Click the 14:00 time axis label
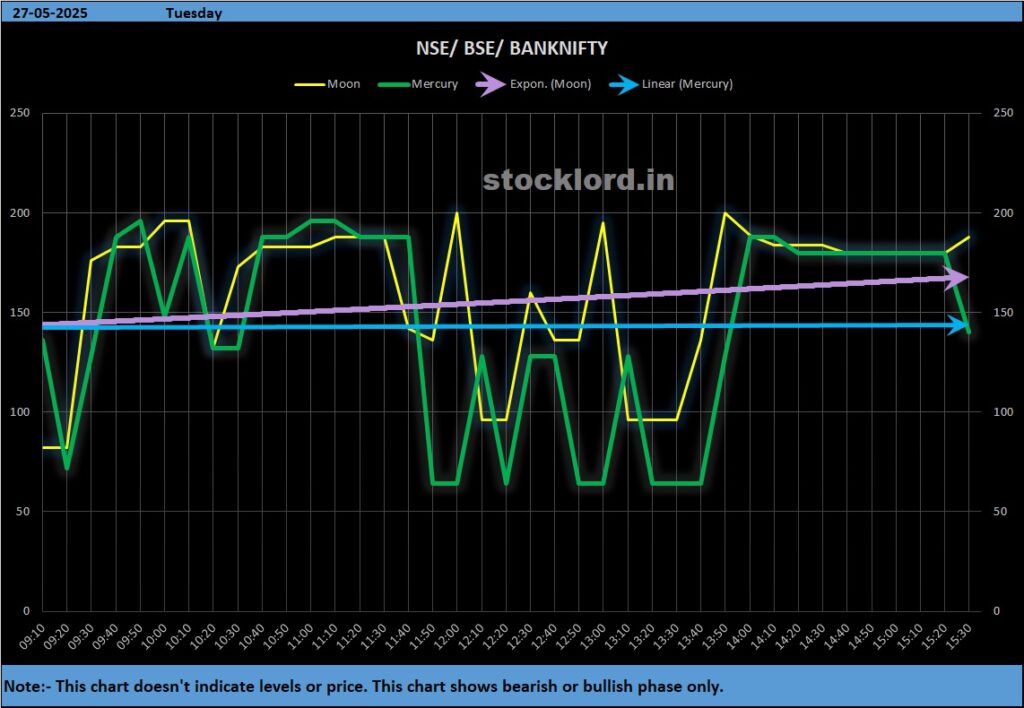1024x708 pixels. 739,636
